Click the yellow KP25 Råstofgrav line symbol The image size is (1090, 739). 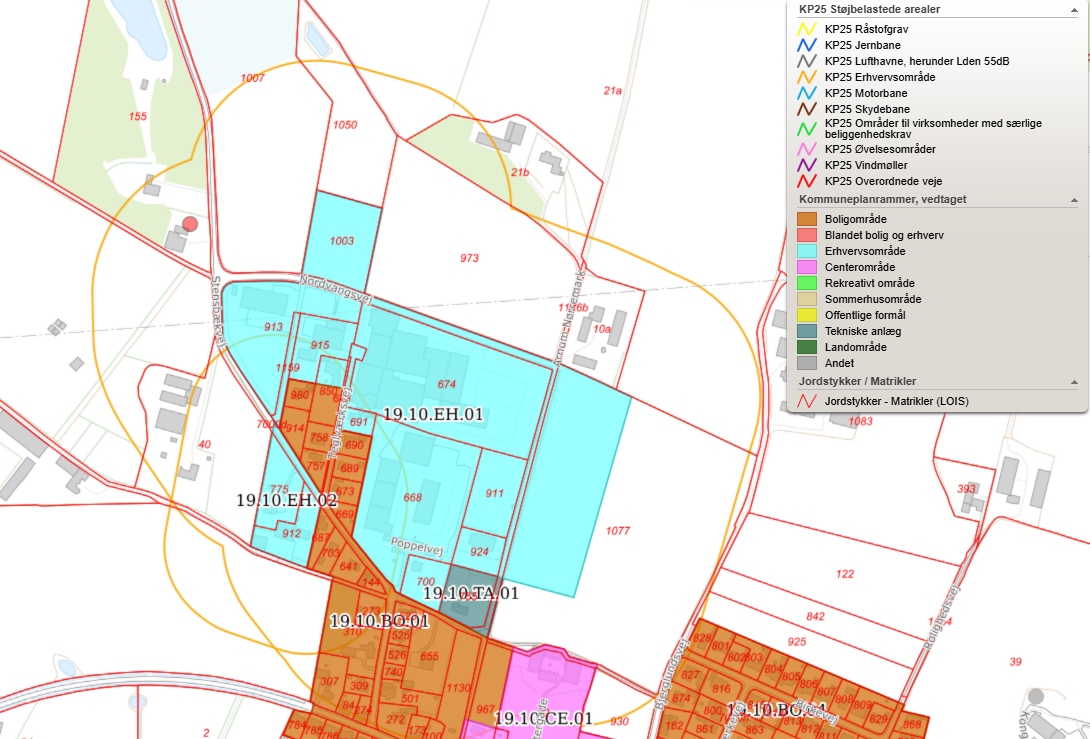tap(807, 29)
